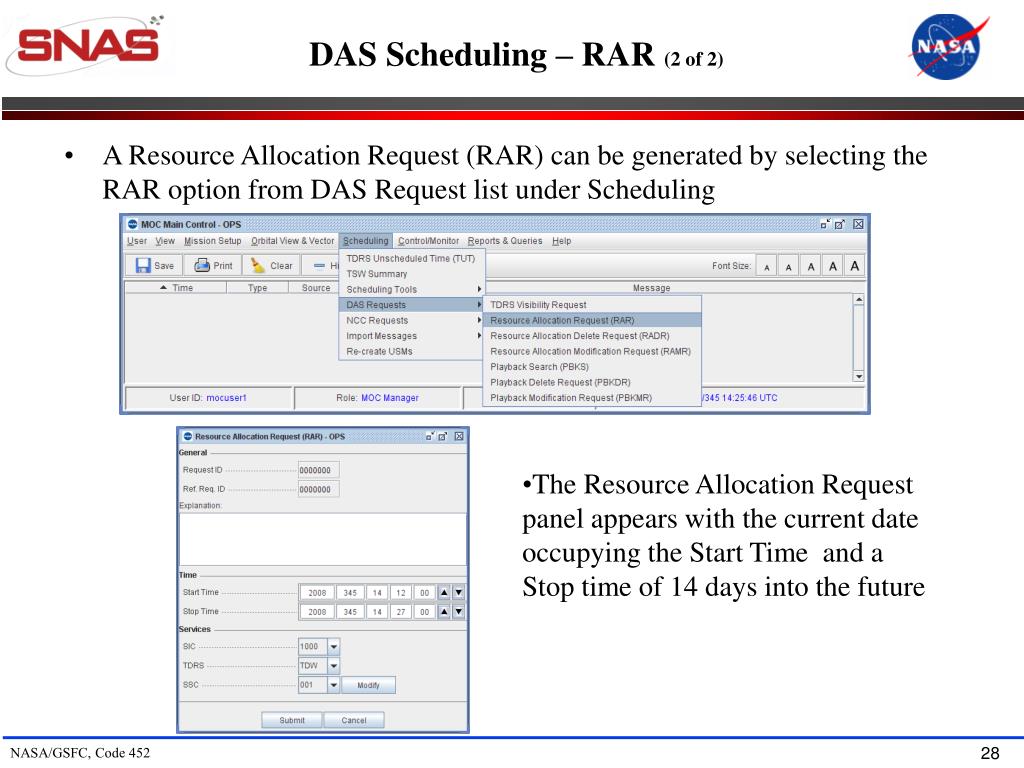Maximize the MOC Main Control window
This screenshot has height=768, width=1024.
click(840, 224)
